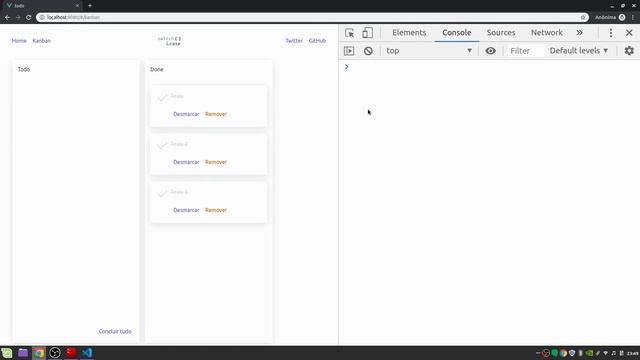This screenshot has width=640, height=360.
Task: Click the NVIDIA icon in the system tray
Action: 589,353
